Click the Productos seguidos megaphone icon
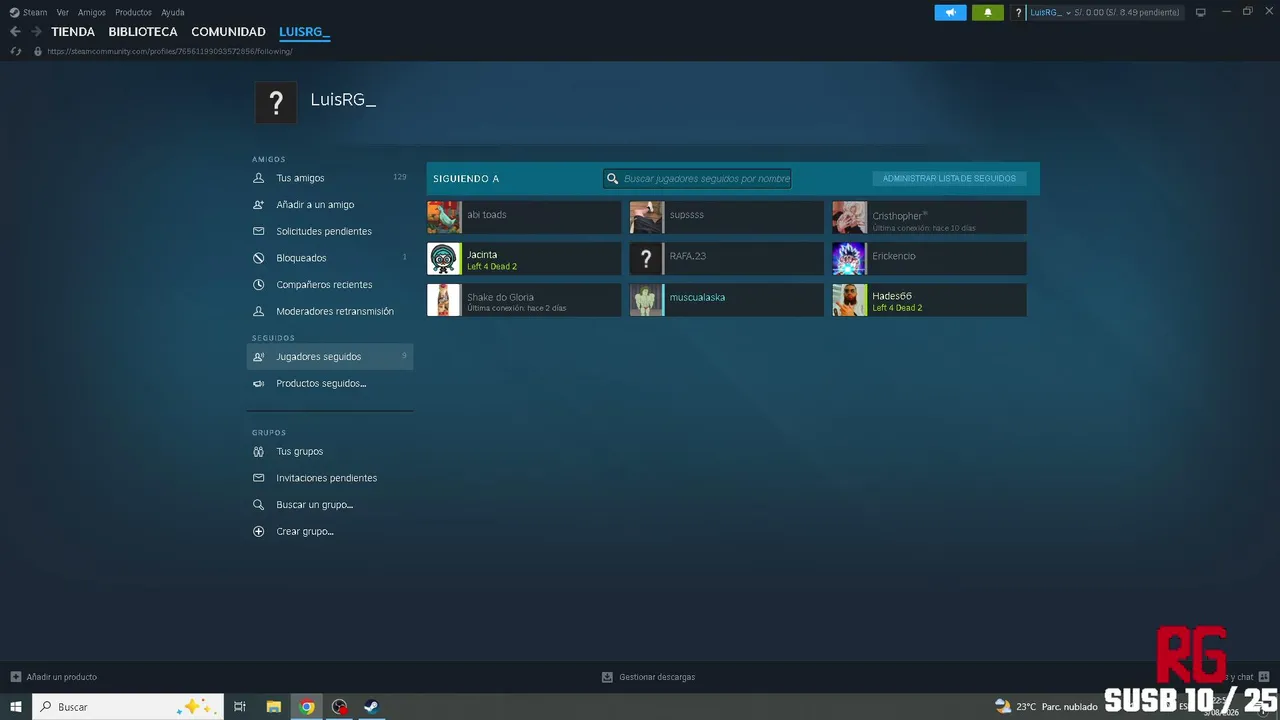Image resolution: width=1280 pixels, height=720 pixels. pyautogui.click(x=258, y=383)
